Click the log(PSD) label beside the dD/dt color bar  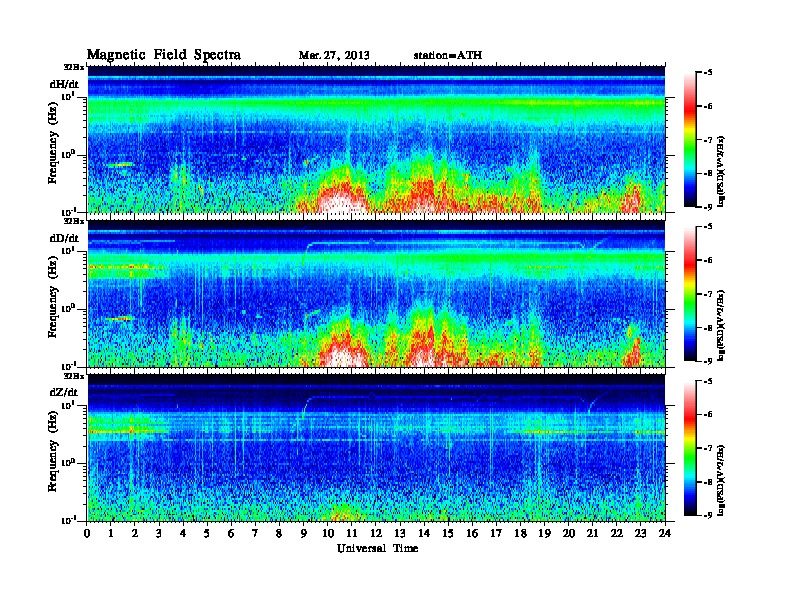pyautogui.click(x=722, y=325)
